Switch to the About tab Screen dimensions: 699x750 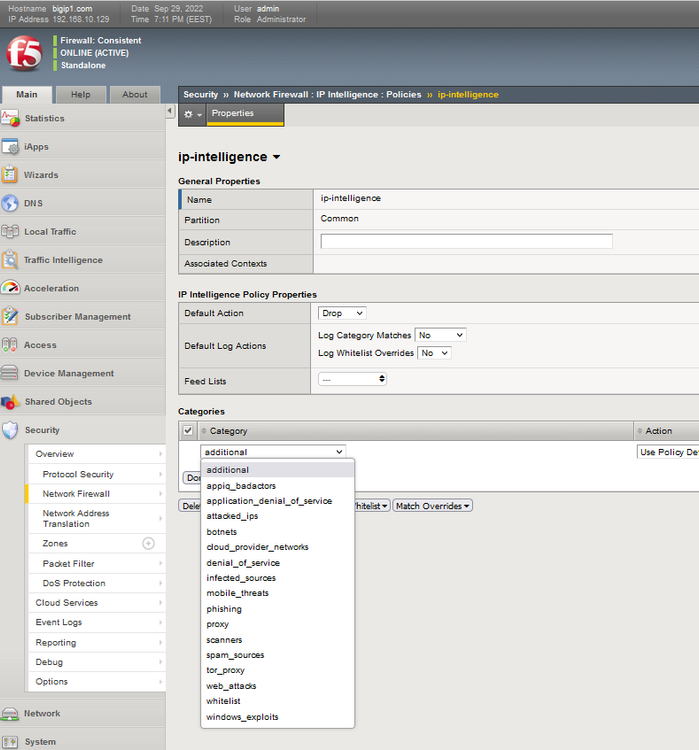pyautogui.click(x=135, y=95)
